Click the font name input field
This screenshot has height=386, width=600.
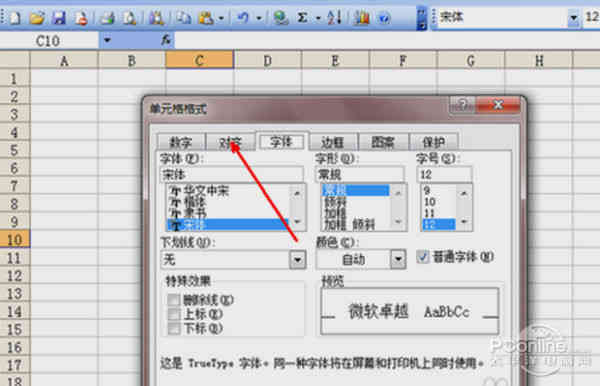click(x=232, y=174)
